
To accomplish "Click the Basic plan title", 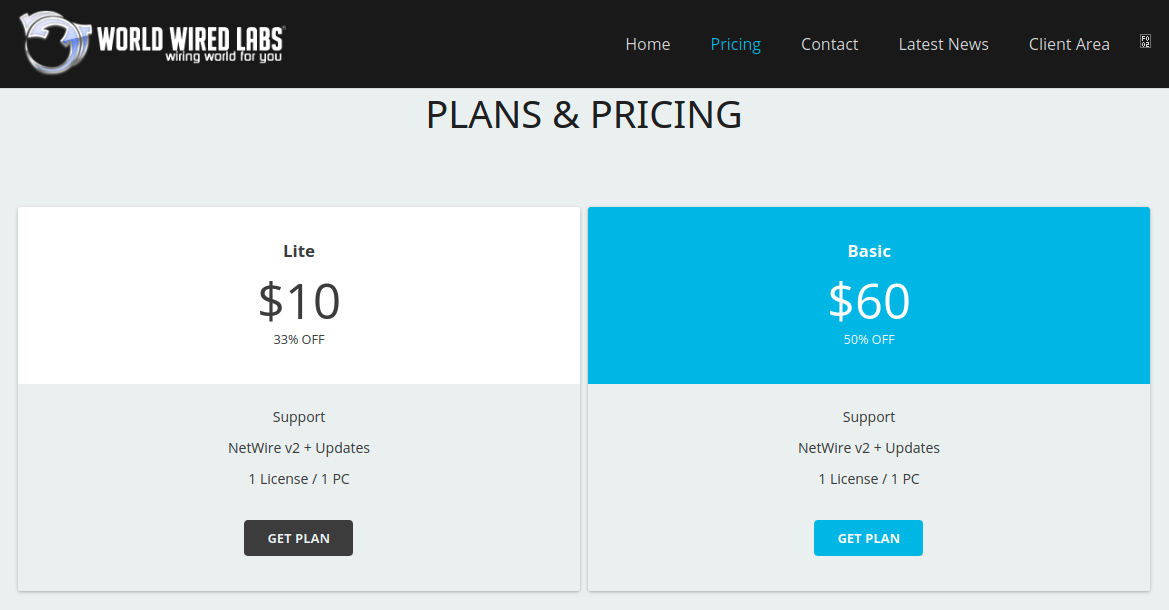I will coord(869,251).
